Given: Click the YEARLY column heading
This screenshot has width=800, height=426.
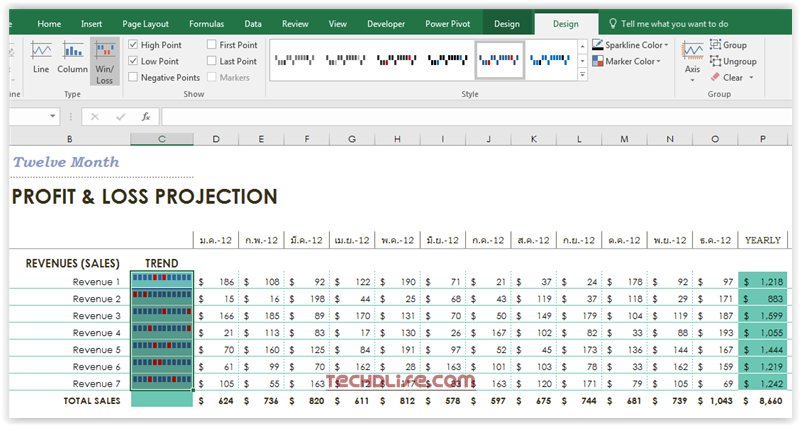Looking at the screenshot, I should click(x=763, y=240).
